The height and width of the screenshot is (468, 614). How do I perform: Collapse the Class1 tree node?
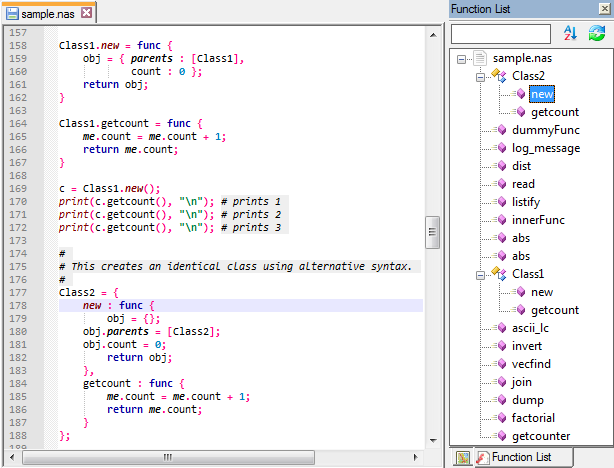tap(480, 275)
